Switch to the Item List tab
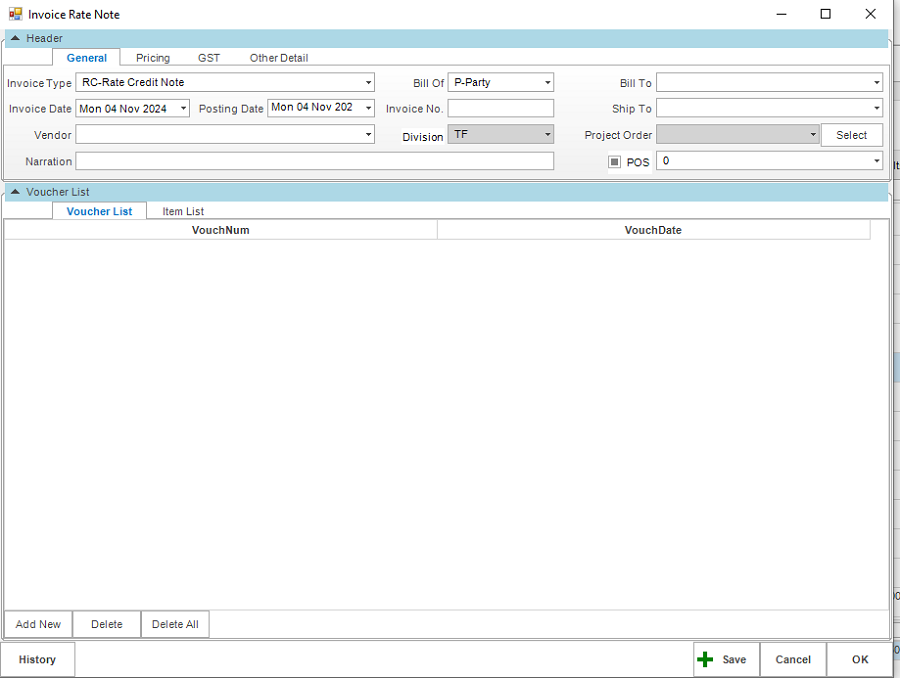The width and height of the screenshot is (900, 678). click(x=183, y=211)
